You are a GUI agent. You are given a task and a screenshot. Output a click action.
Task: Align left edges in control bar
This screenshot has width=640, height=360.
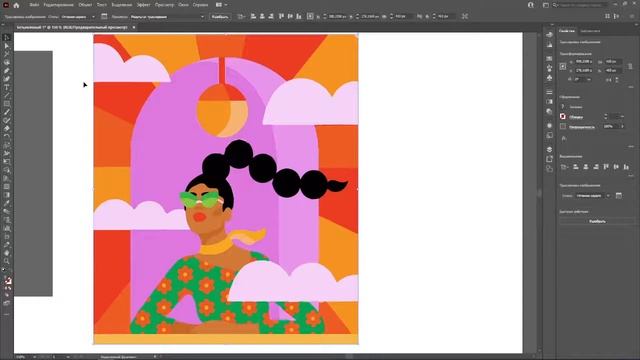pyautogui.click(x=253, y=16)
